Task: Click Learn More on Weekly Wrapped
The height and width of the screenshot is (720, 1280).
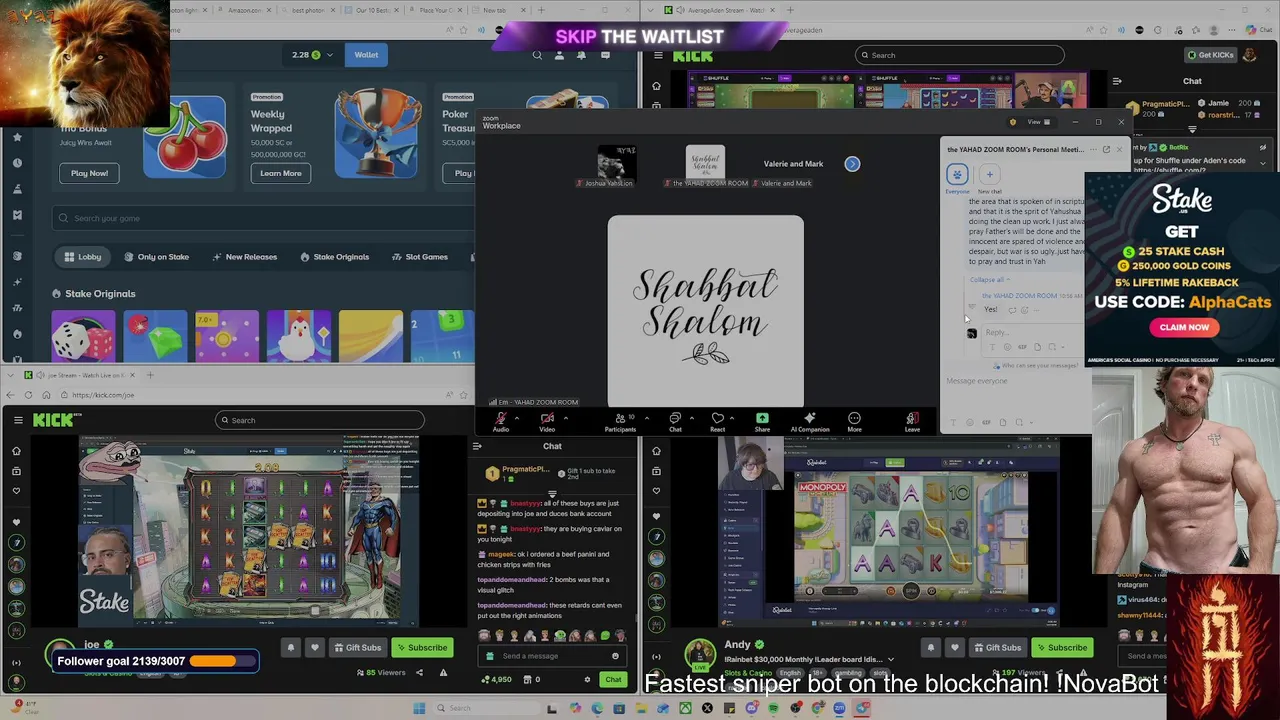Action: point(281,173)
